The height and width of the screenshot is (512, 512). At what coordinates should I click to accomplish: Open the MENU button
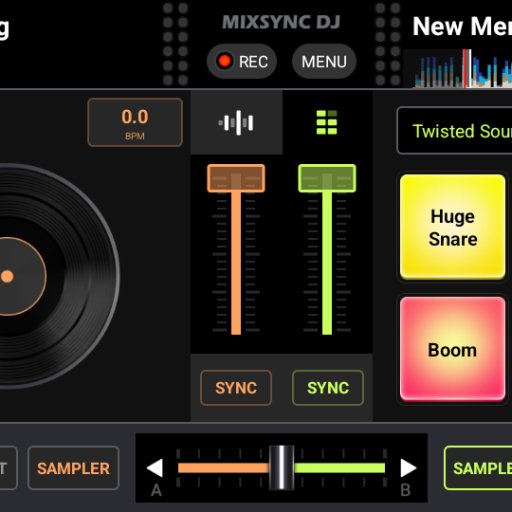tap(324, 62)
